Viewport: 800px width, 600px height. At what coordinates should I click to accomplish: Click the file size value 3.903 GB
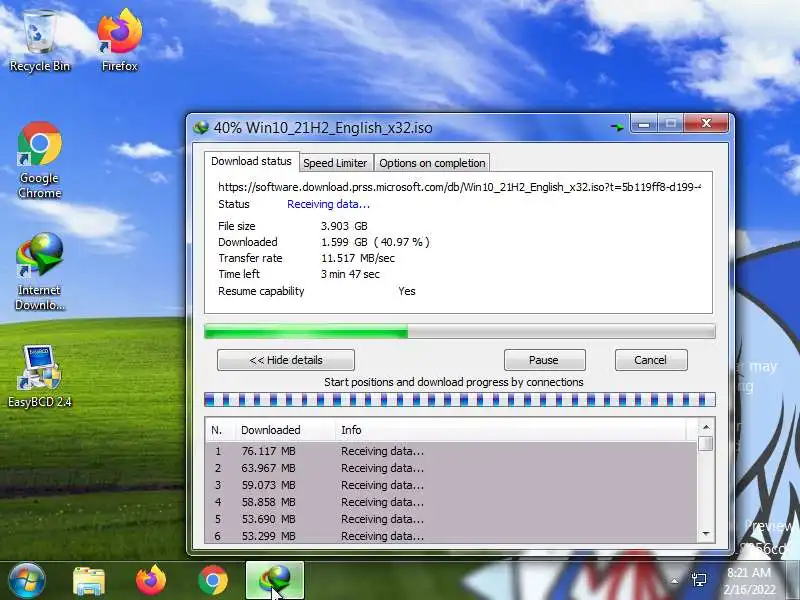point(344,226)
